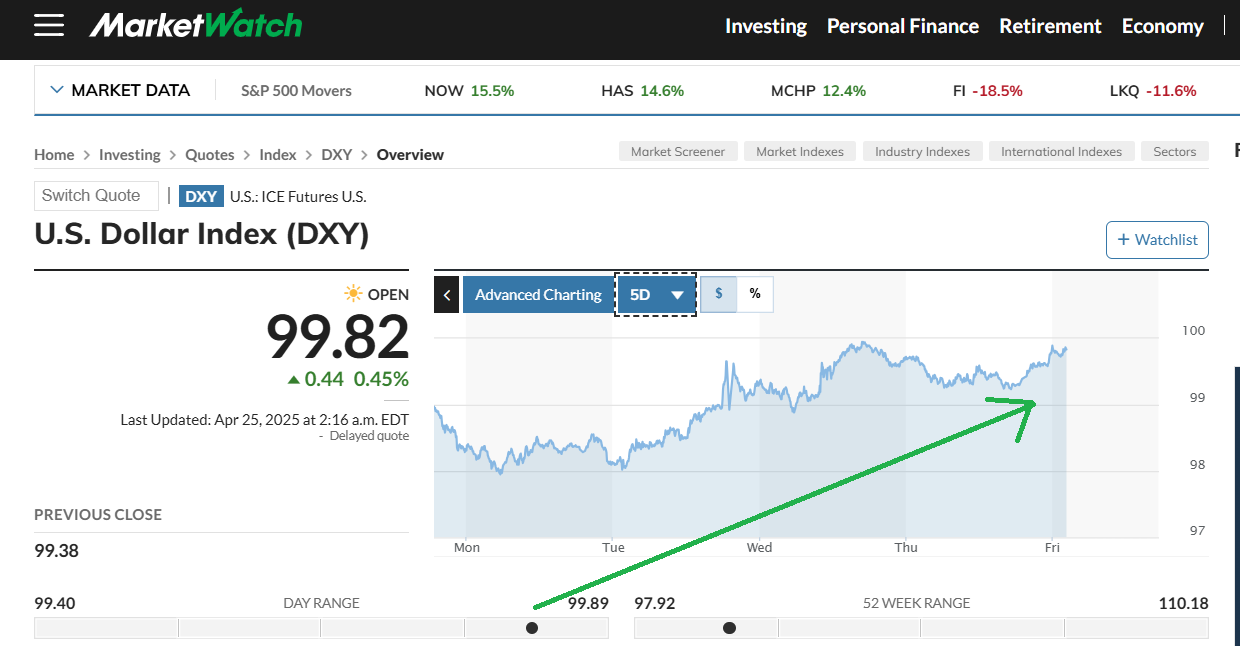Open Advanced Charting
This screenshot has width=1240, height=648.
(538, 295)
